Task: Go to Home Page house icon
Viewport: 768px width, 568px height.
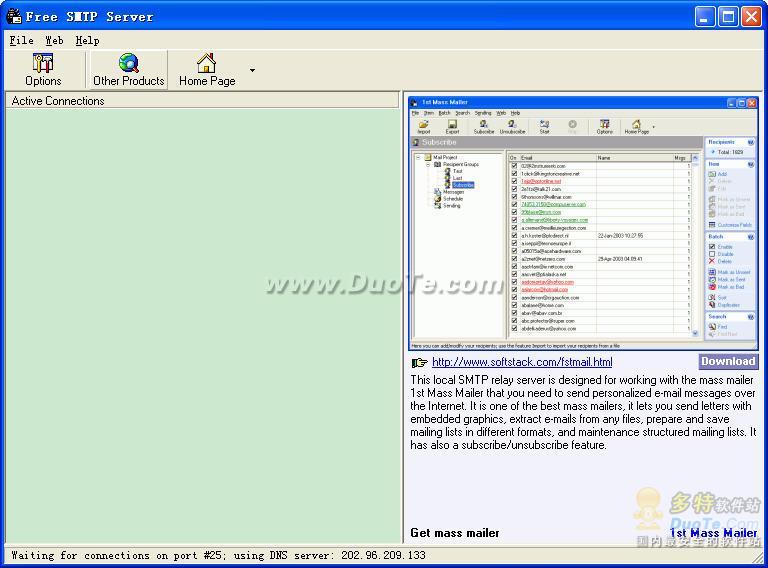Action: pos(206,63)
